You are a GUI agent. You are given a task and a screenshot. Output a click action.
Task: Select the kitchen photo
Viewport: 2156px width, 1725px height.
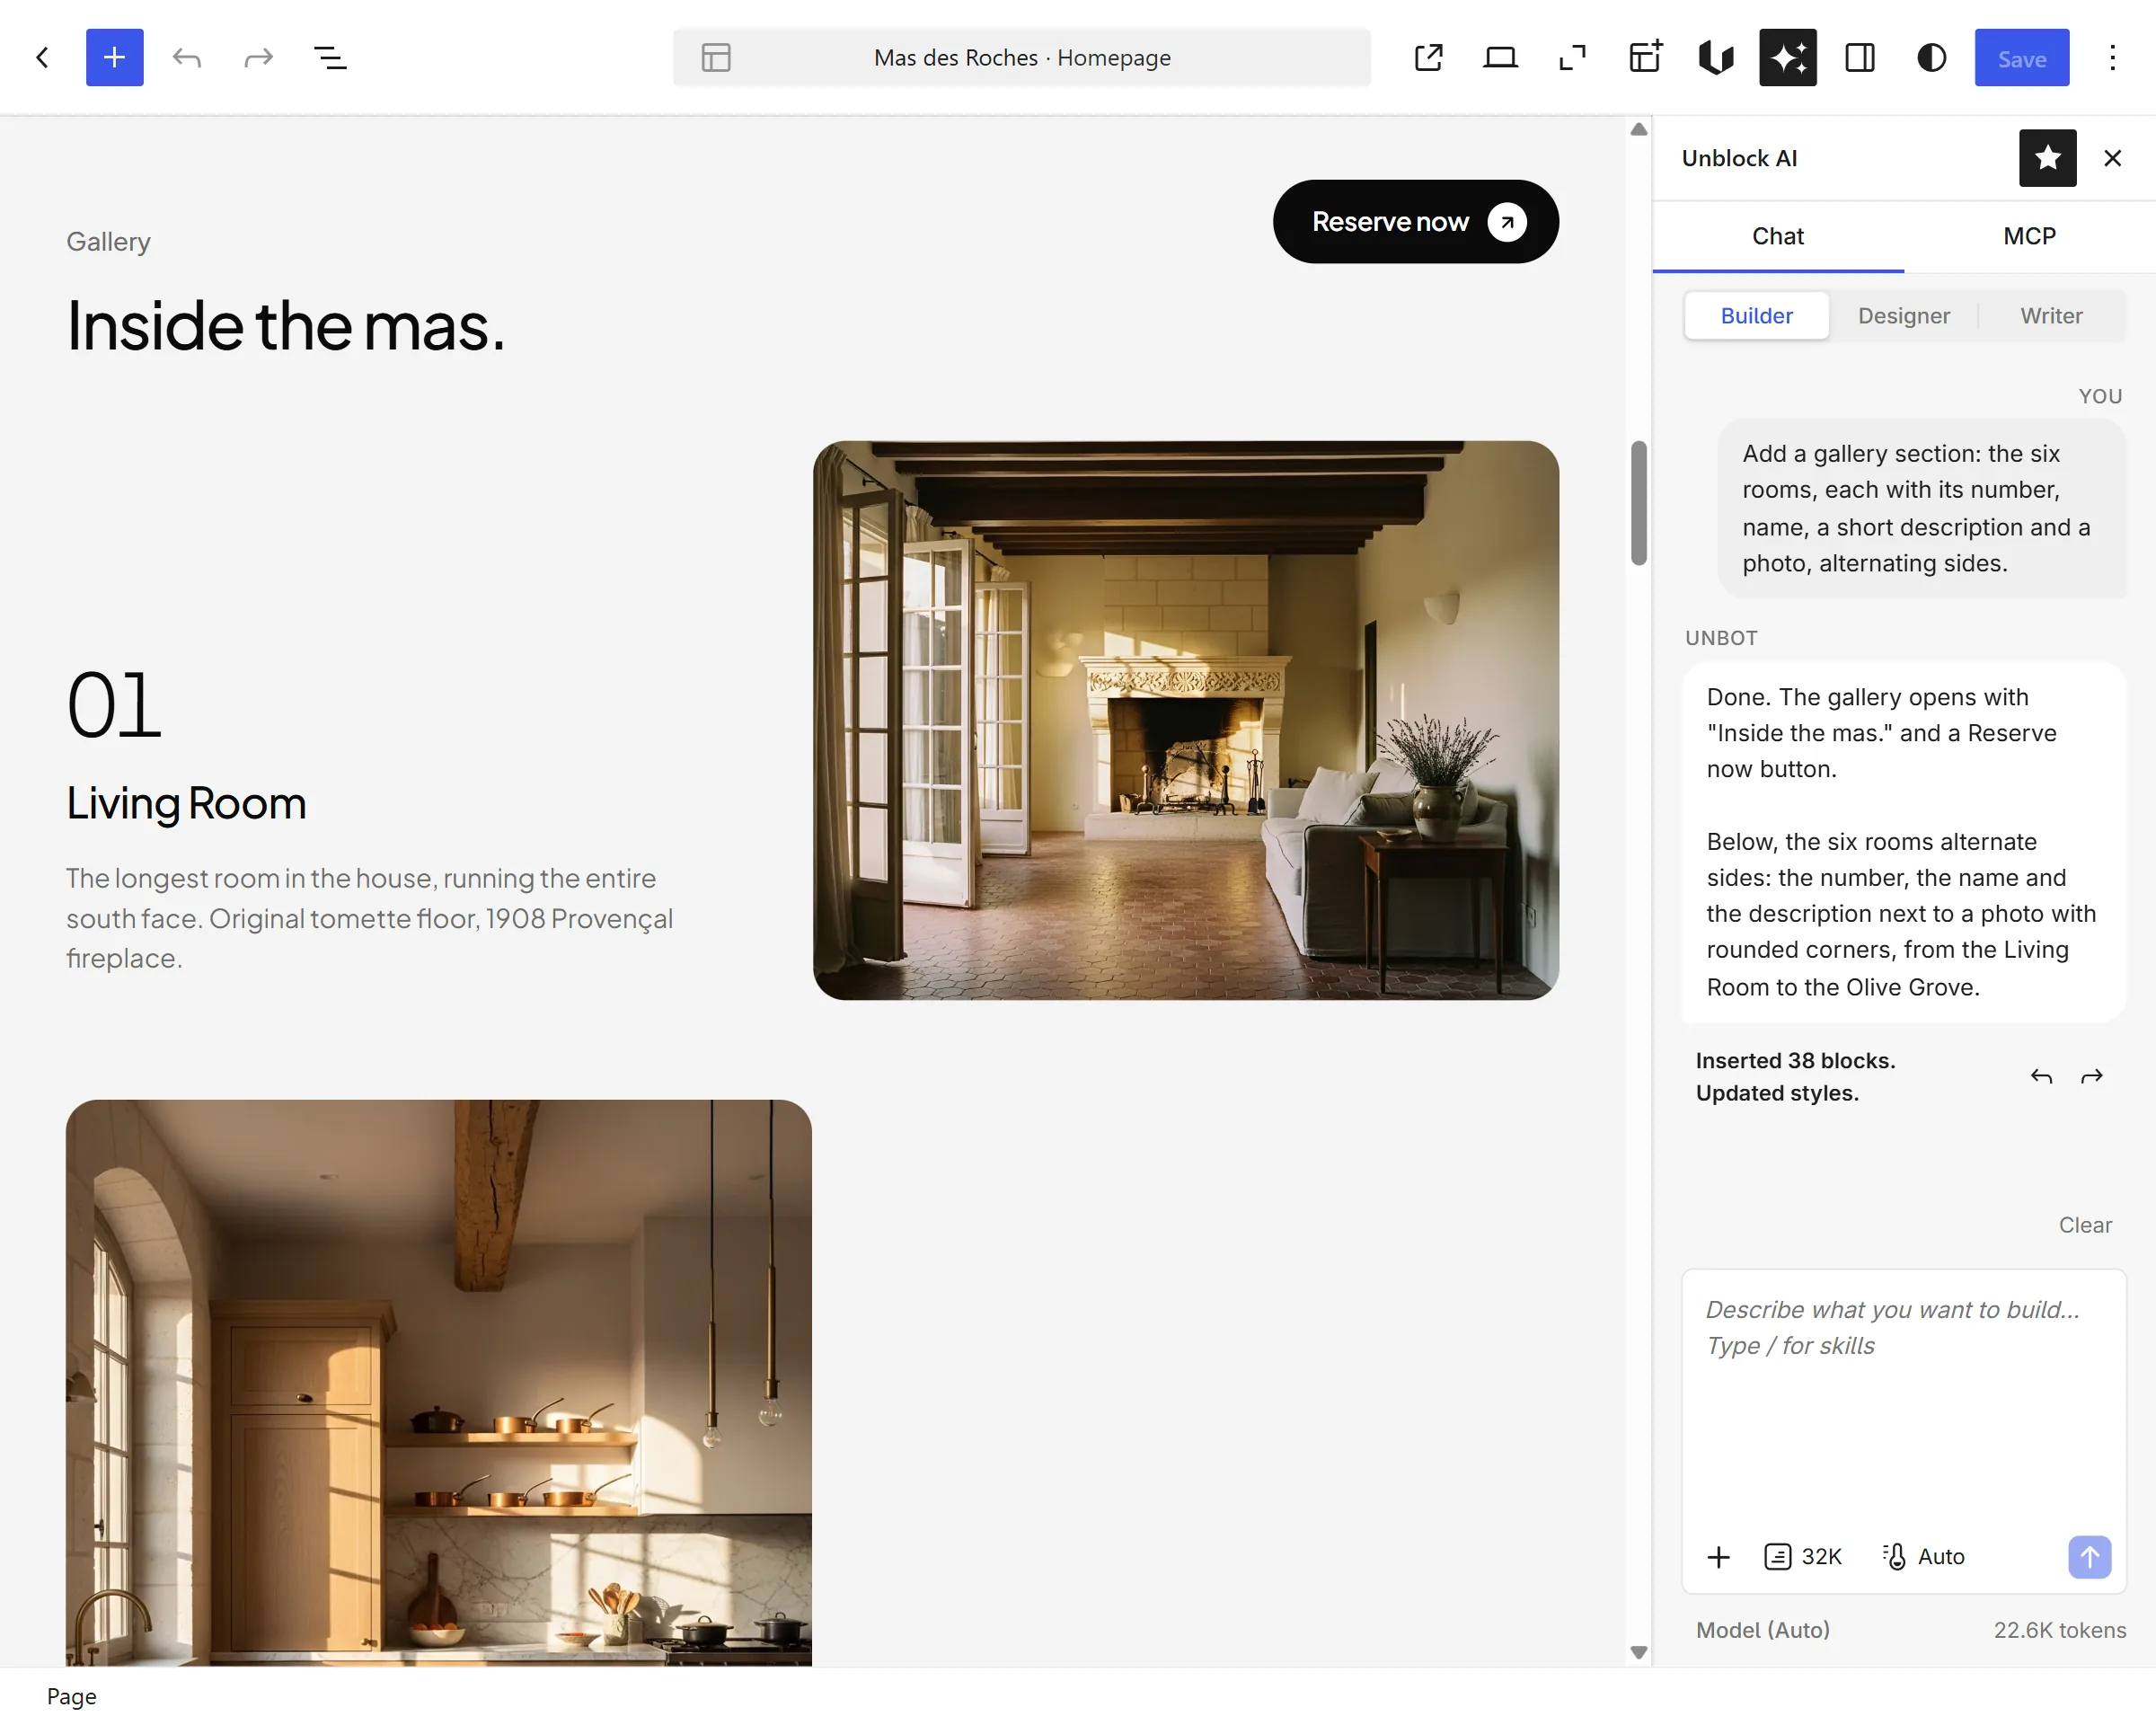pos(439,1383)
